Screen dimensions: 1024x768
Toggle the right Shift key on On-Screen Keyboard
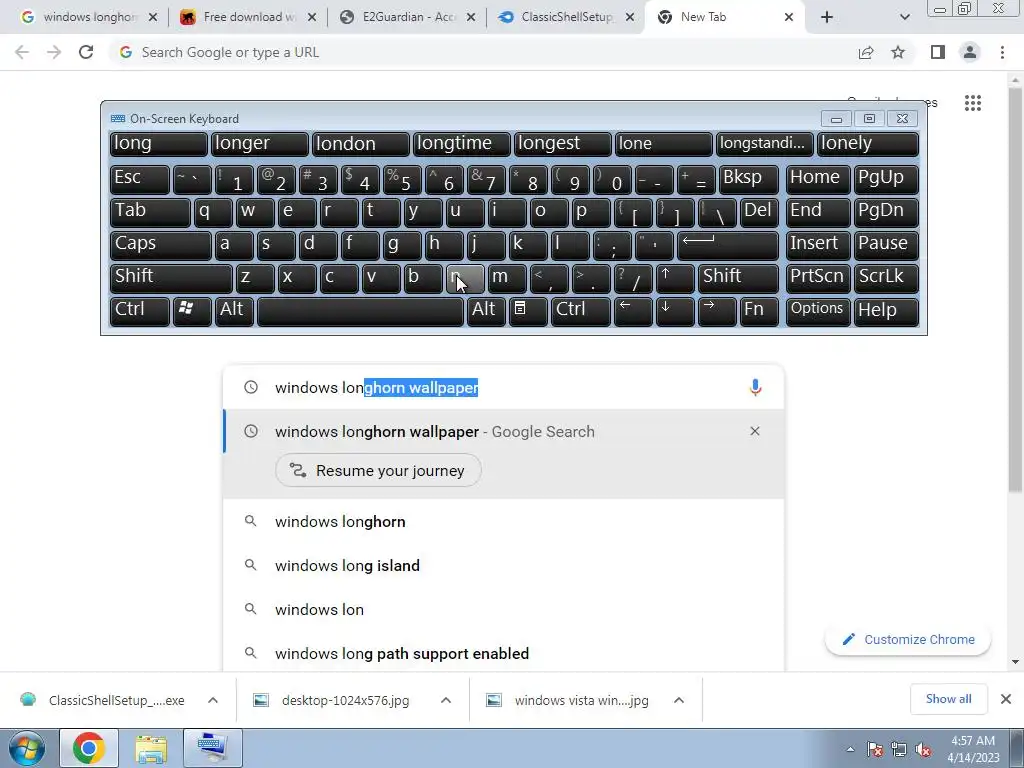pos(738,278)
